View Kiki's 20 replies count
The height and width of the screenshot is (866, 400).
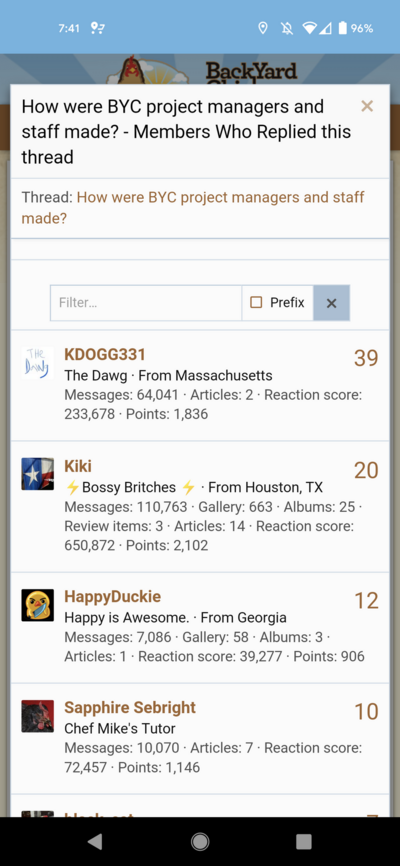[366, 470]
